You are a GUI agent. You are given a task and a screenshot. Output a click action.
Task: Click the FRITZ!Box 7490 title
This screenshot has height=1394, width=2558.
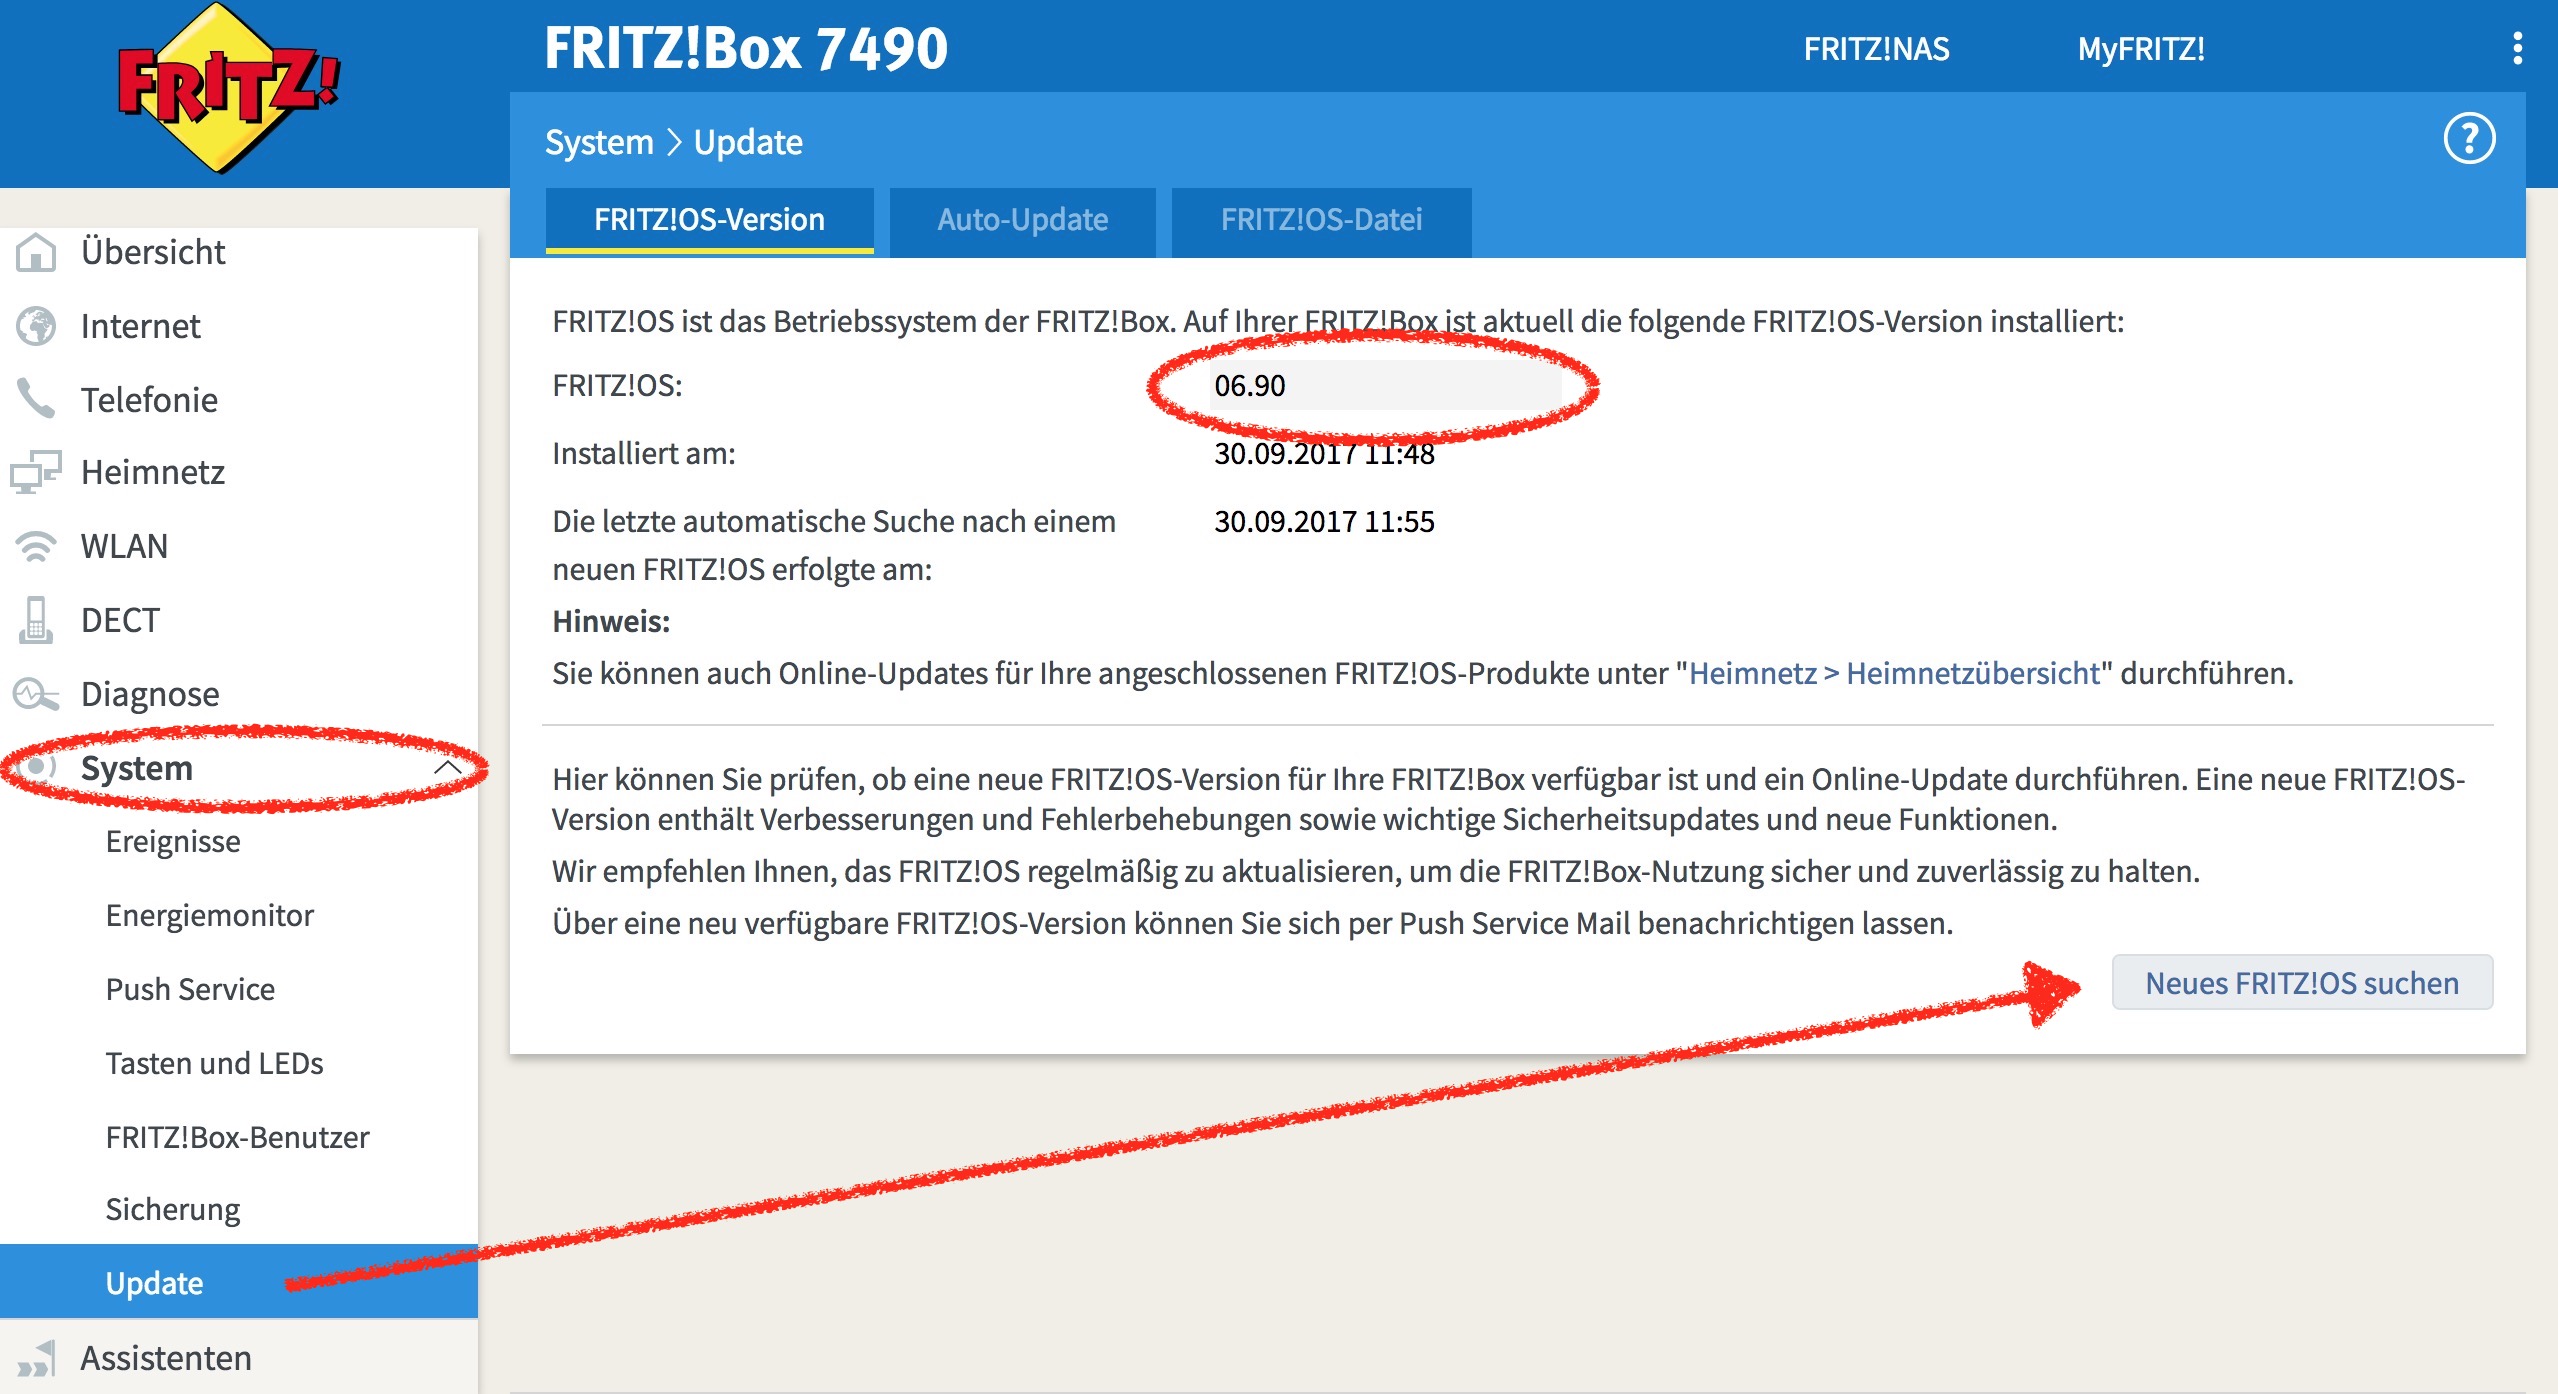(746, 48)
